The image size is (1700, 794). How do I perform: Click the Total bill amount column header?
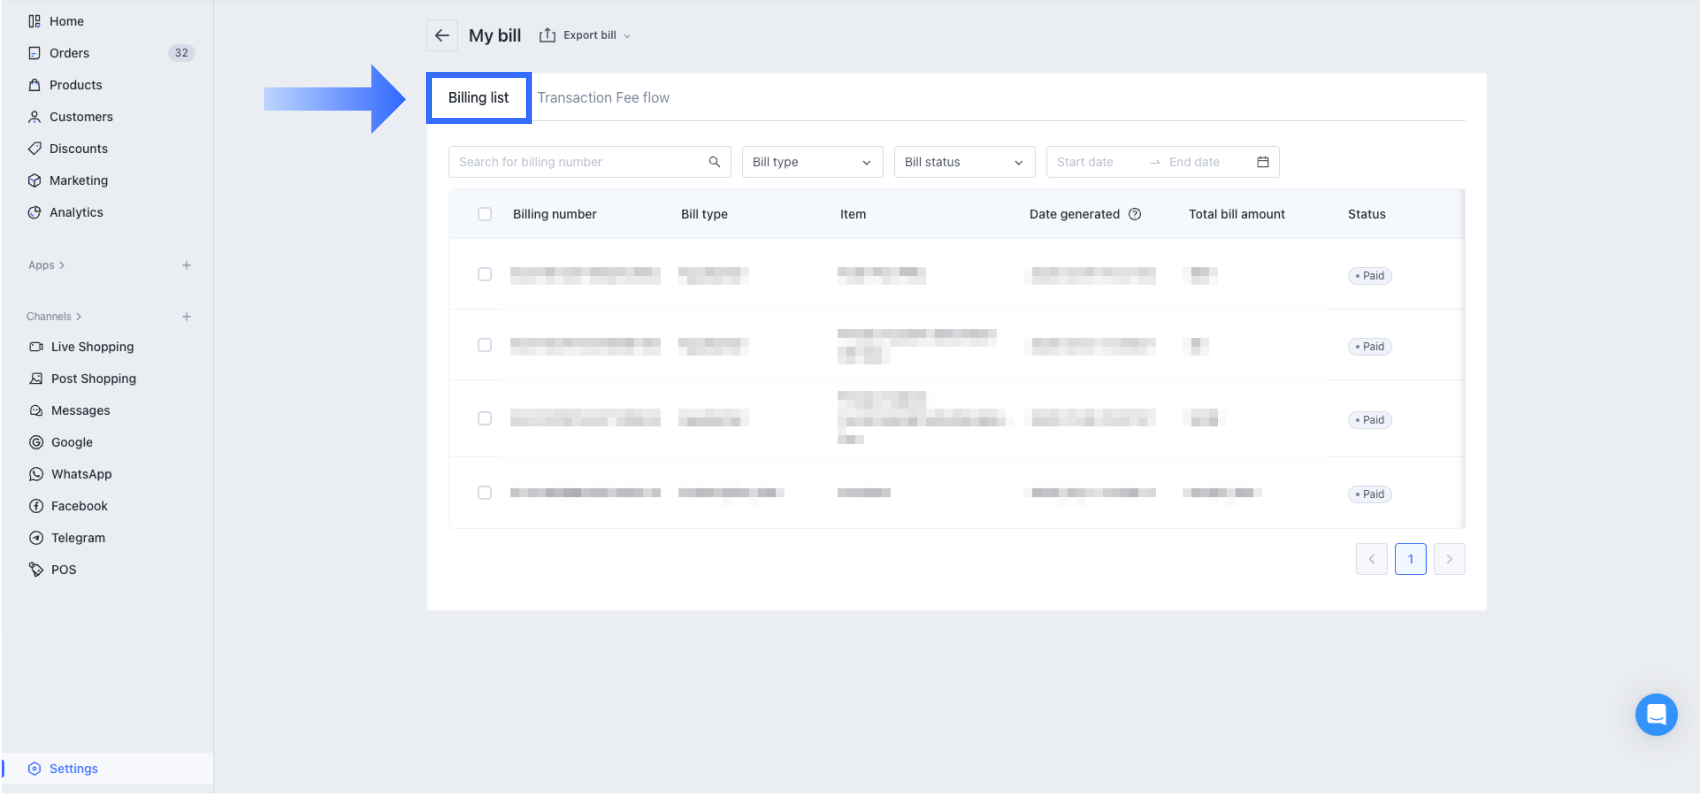click(x=1237, y=214)
